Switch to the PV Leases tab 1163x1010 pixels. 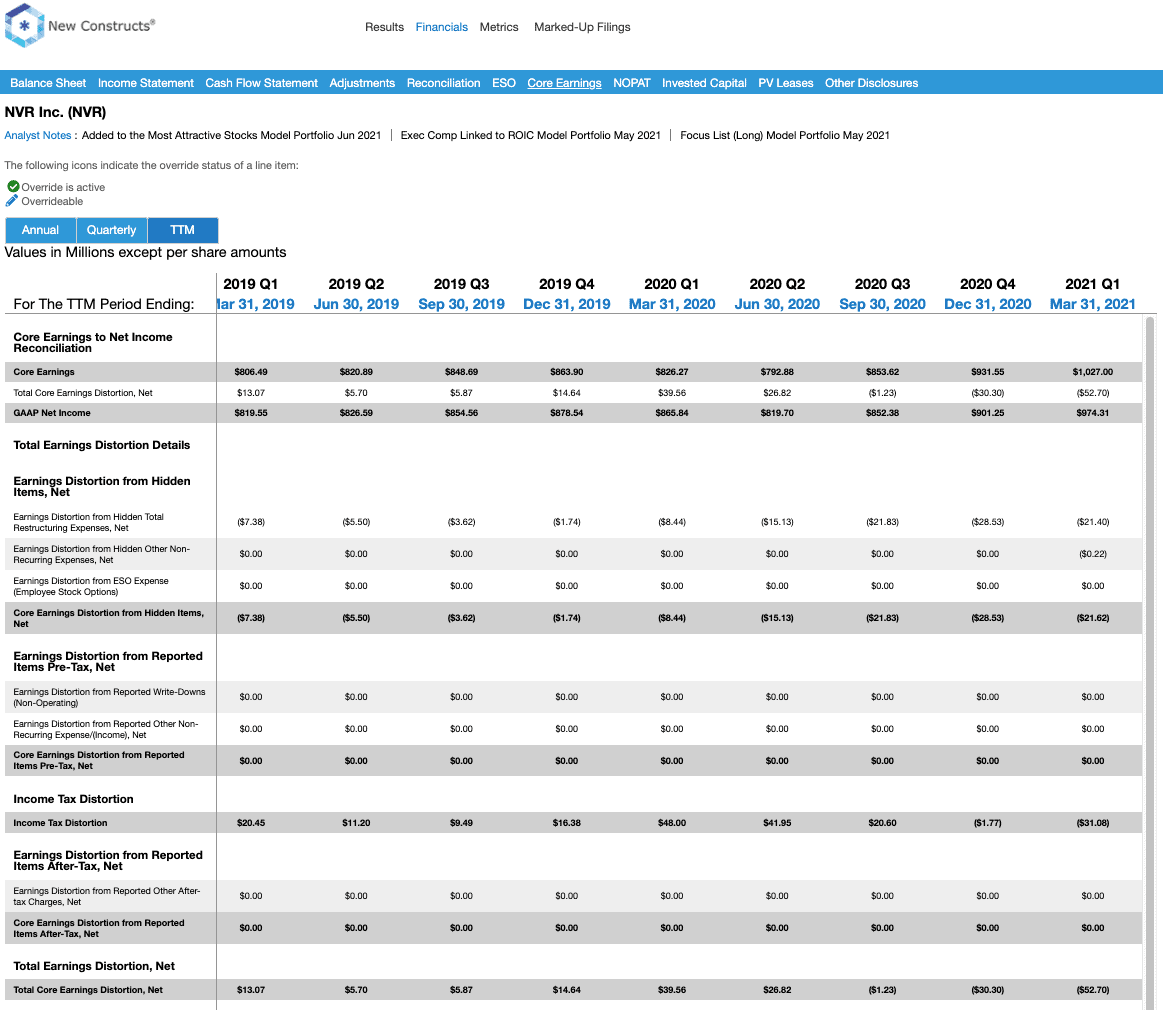point(785,83)
